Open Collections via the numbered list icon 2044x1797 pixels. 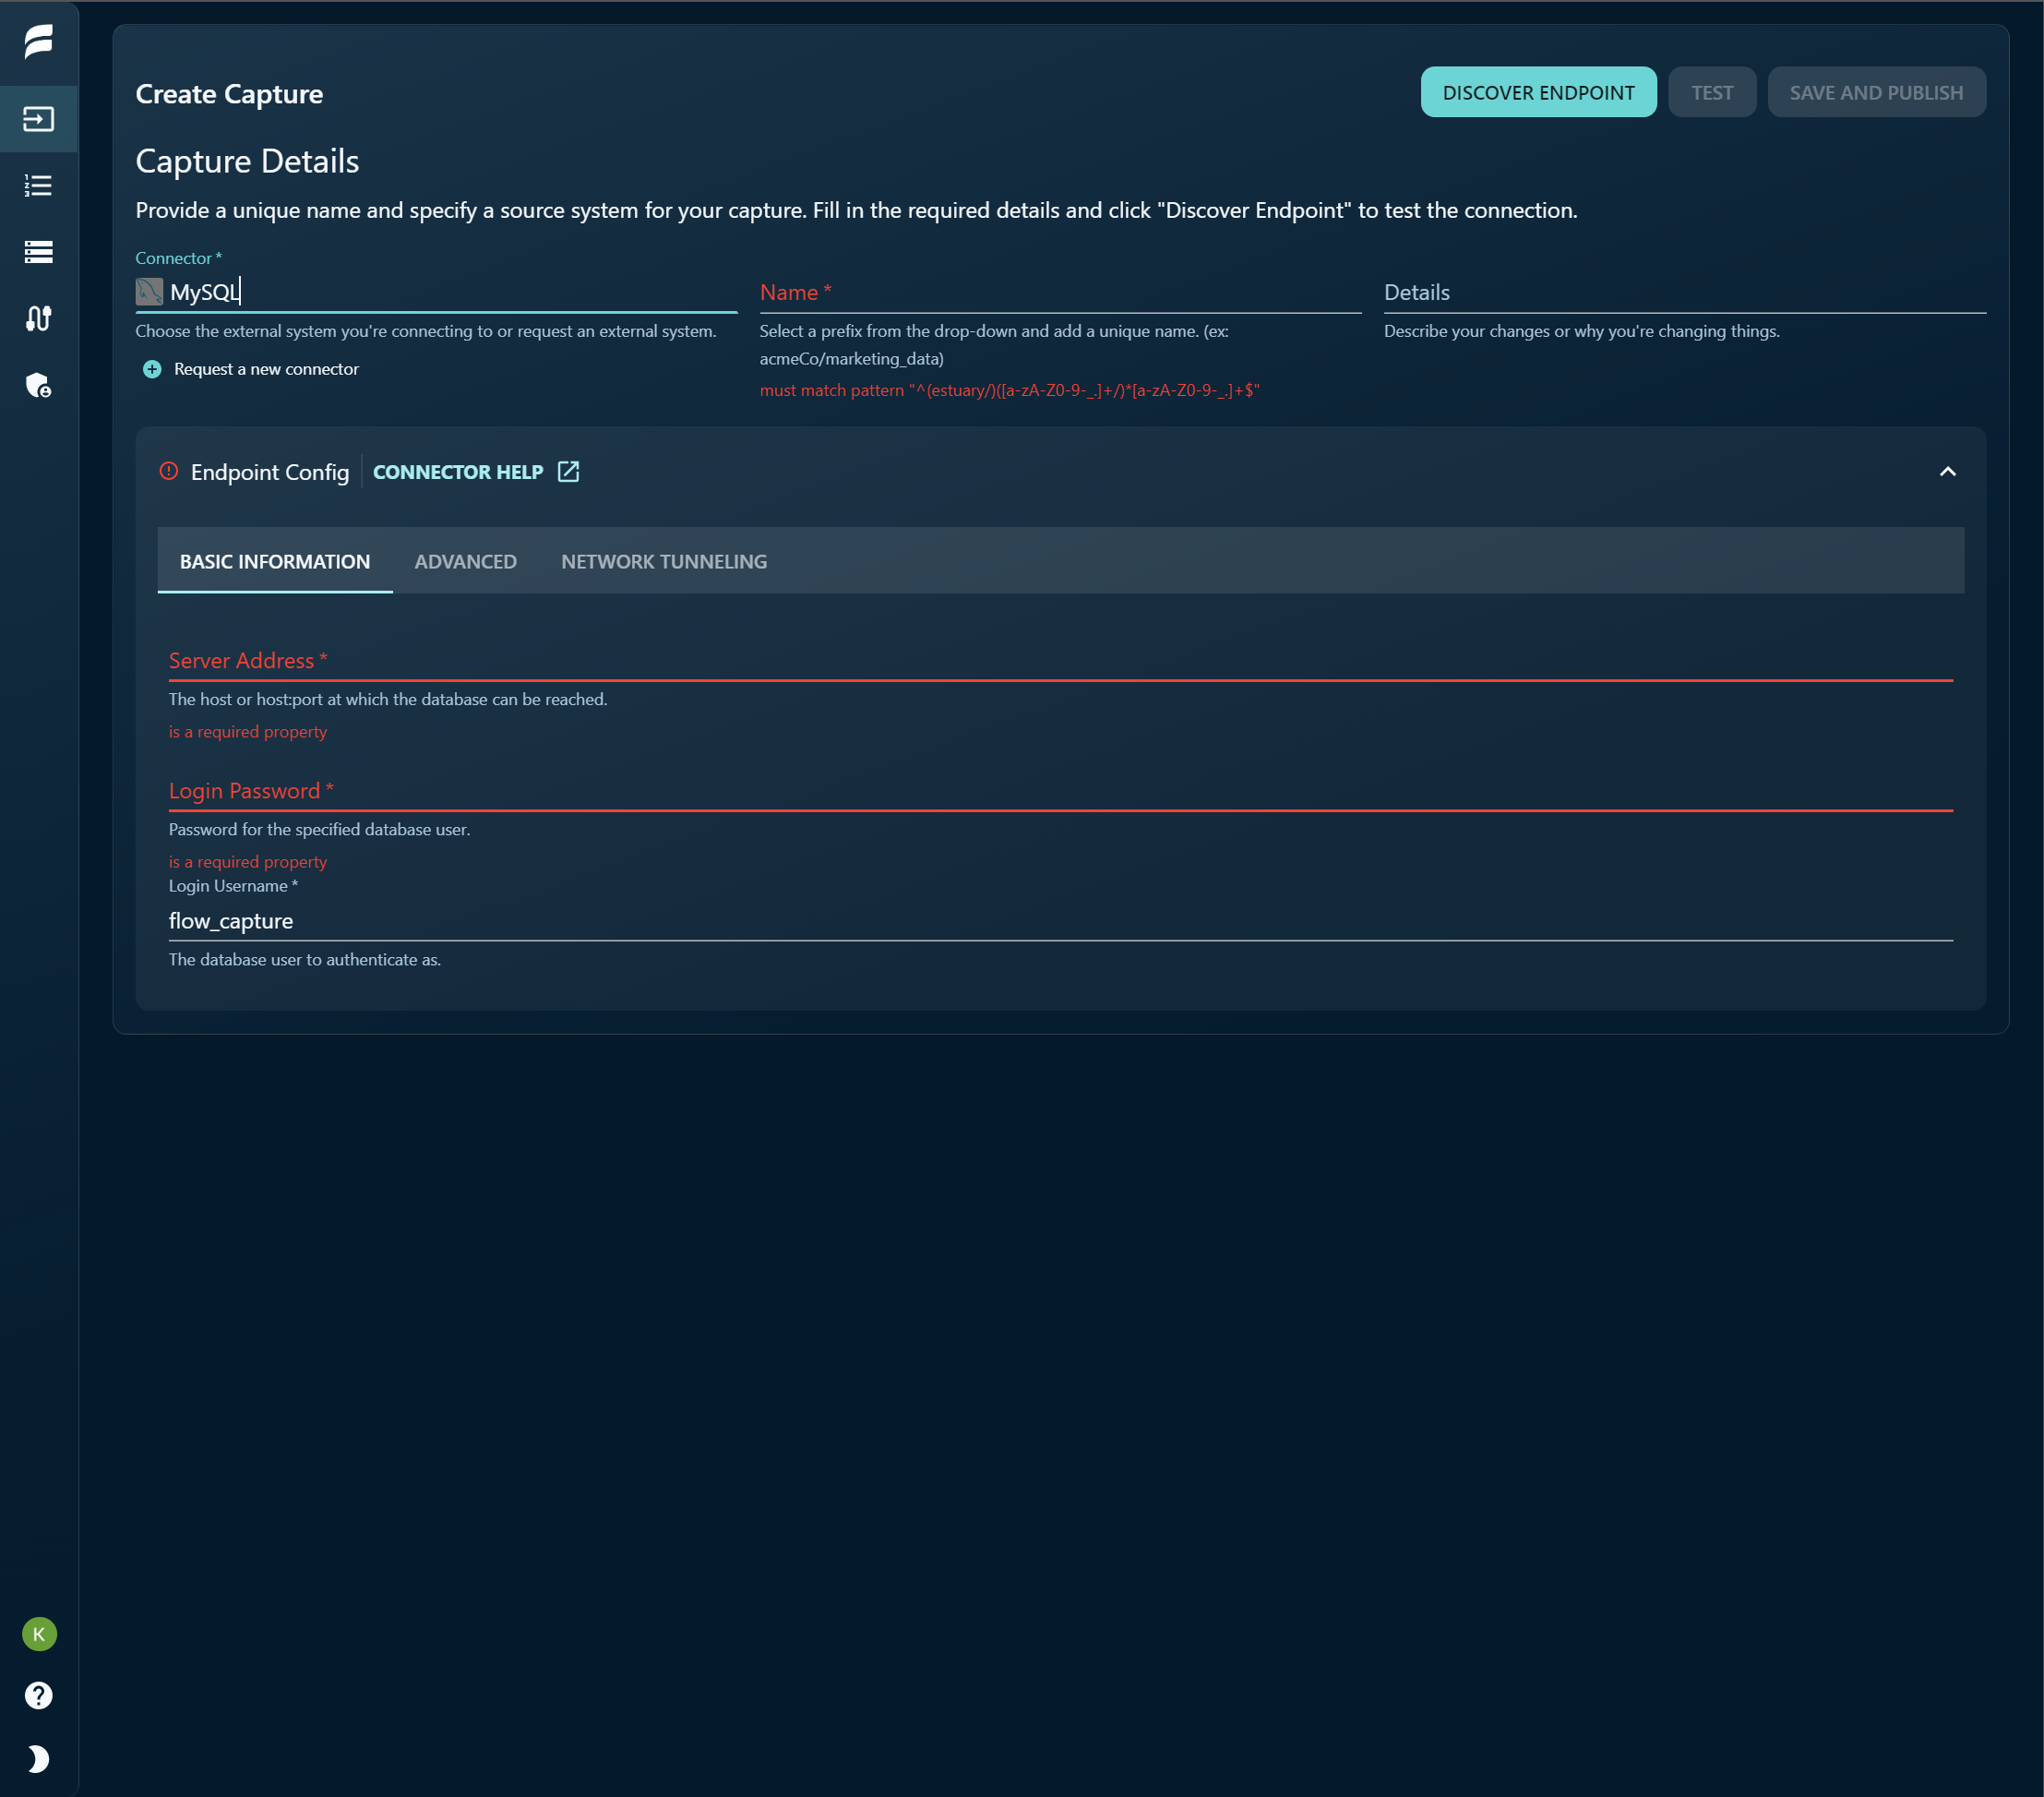pos(38,185)
